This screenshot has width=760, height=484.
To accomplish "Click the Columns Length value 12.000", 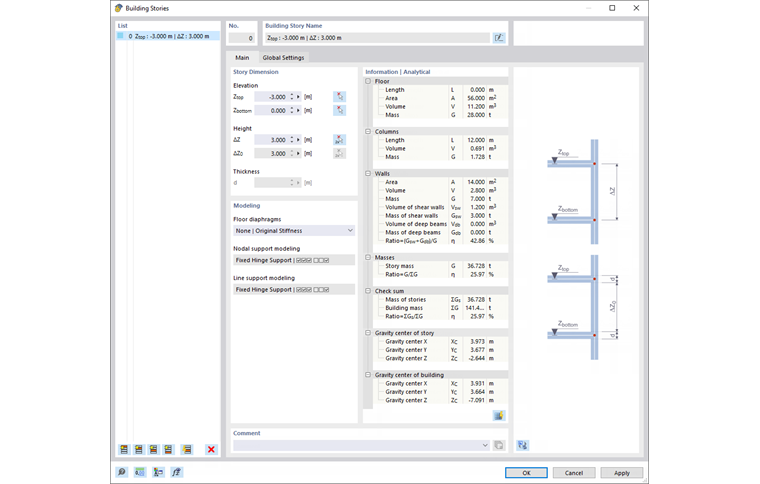I will point(476,140).
